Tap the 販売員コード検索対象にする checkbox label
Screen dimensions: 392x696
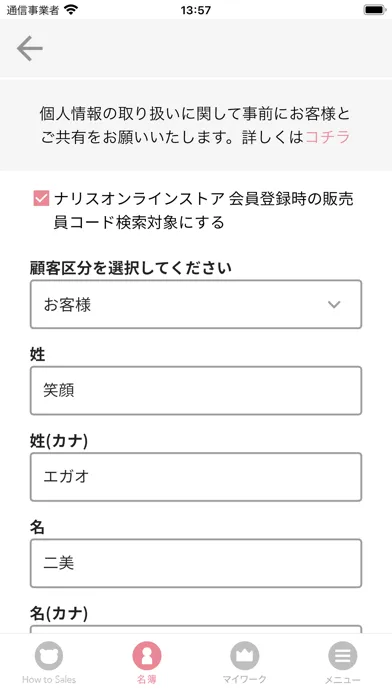point(204,210)
